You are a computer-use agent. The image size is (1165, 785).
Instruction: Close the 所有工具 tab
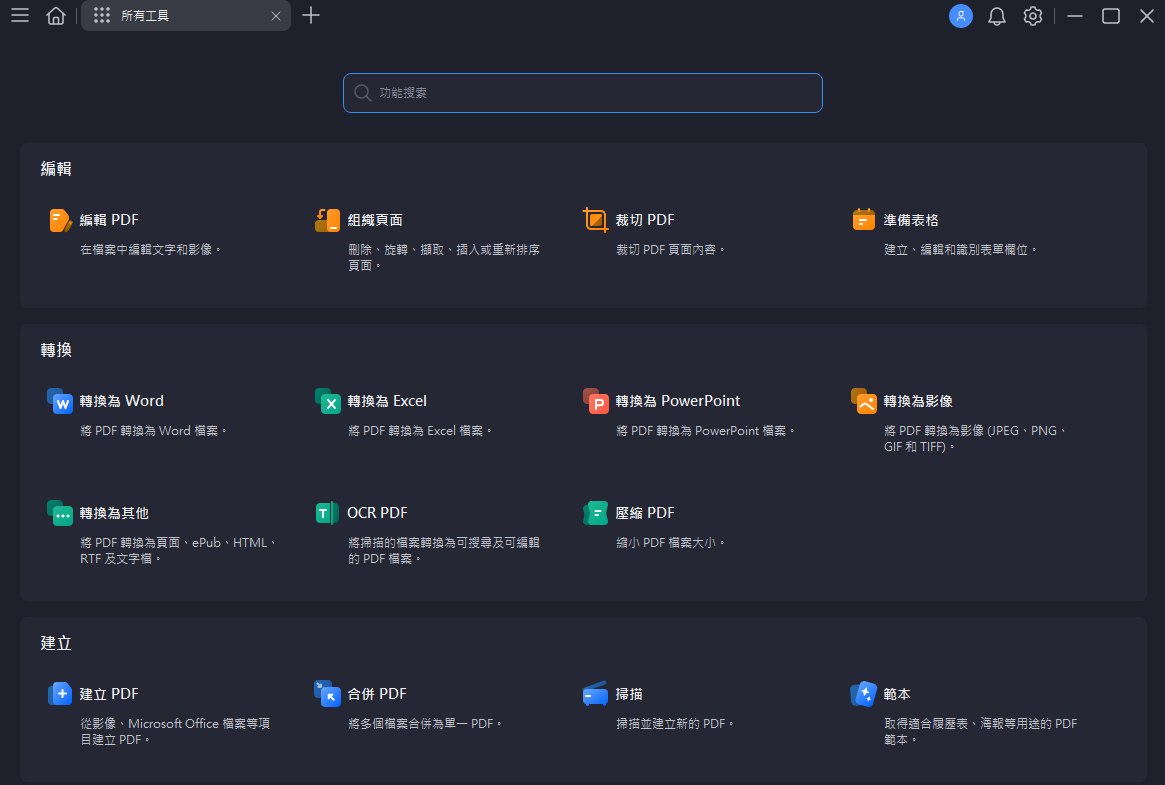[276, 16]
